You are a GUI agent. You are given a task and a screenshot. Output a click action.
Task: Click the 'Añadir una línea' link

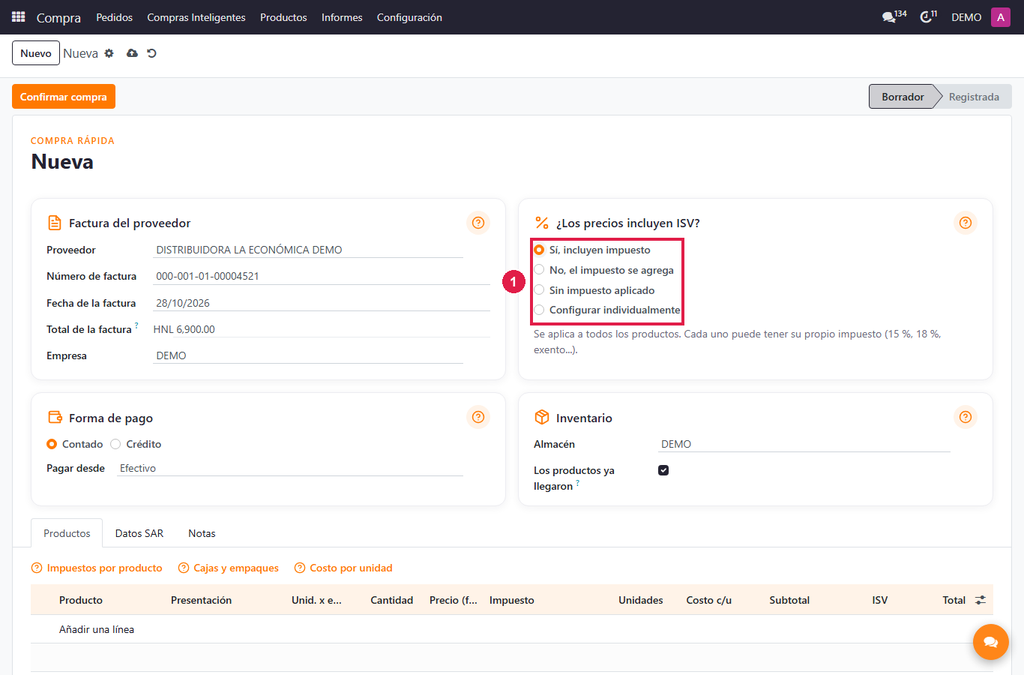pyautogui.click(x=97, y=629)
